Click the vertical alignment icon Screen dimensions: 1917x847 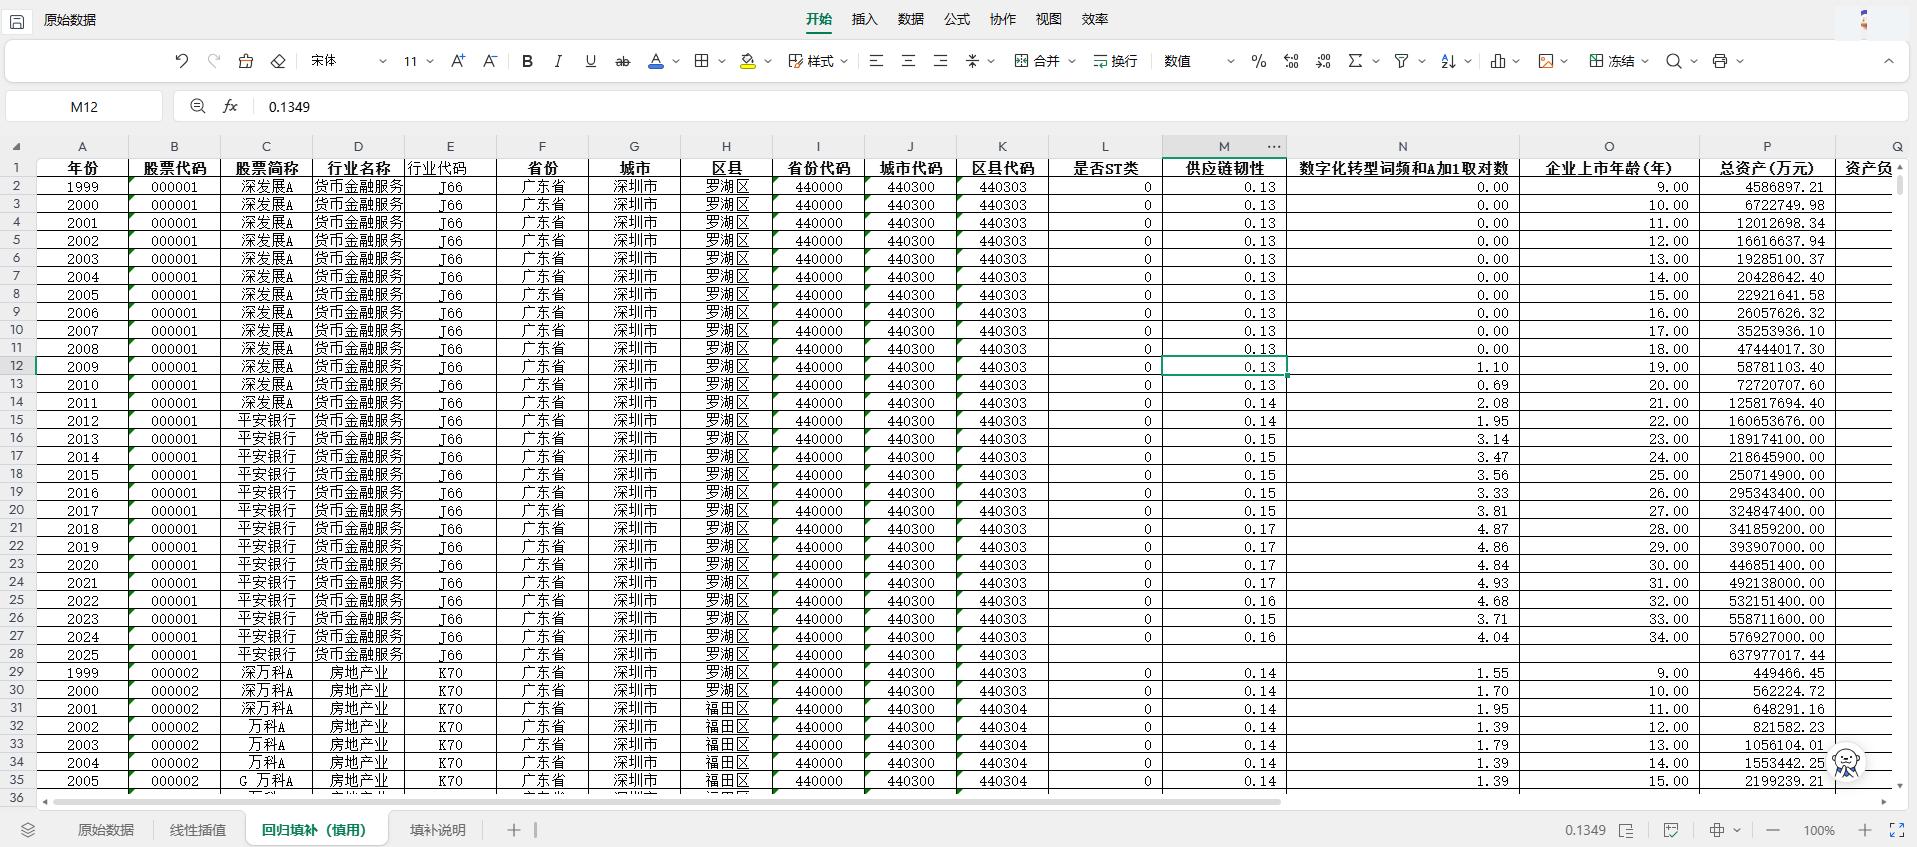(x=972, y=61)
